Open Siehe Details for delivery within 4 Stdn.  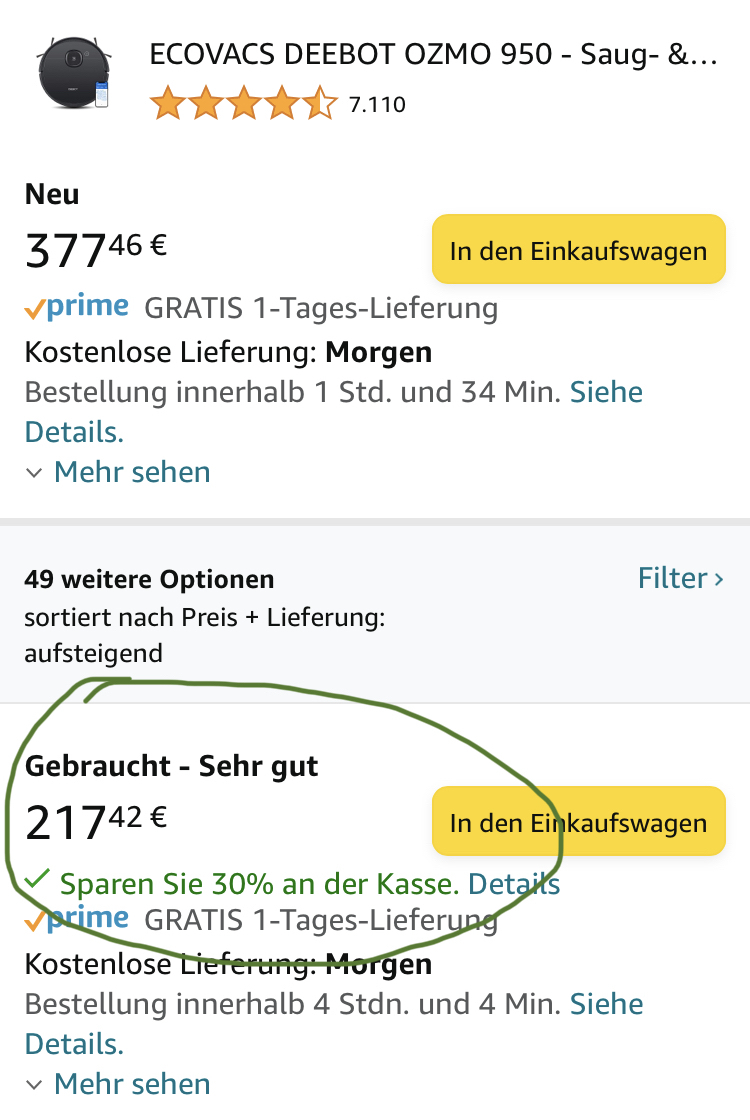pyautogui.click(x=606, y=1004)
